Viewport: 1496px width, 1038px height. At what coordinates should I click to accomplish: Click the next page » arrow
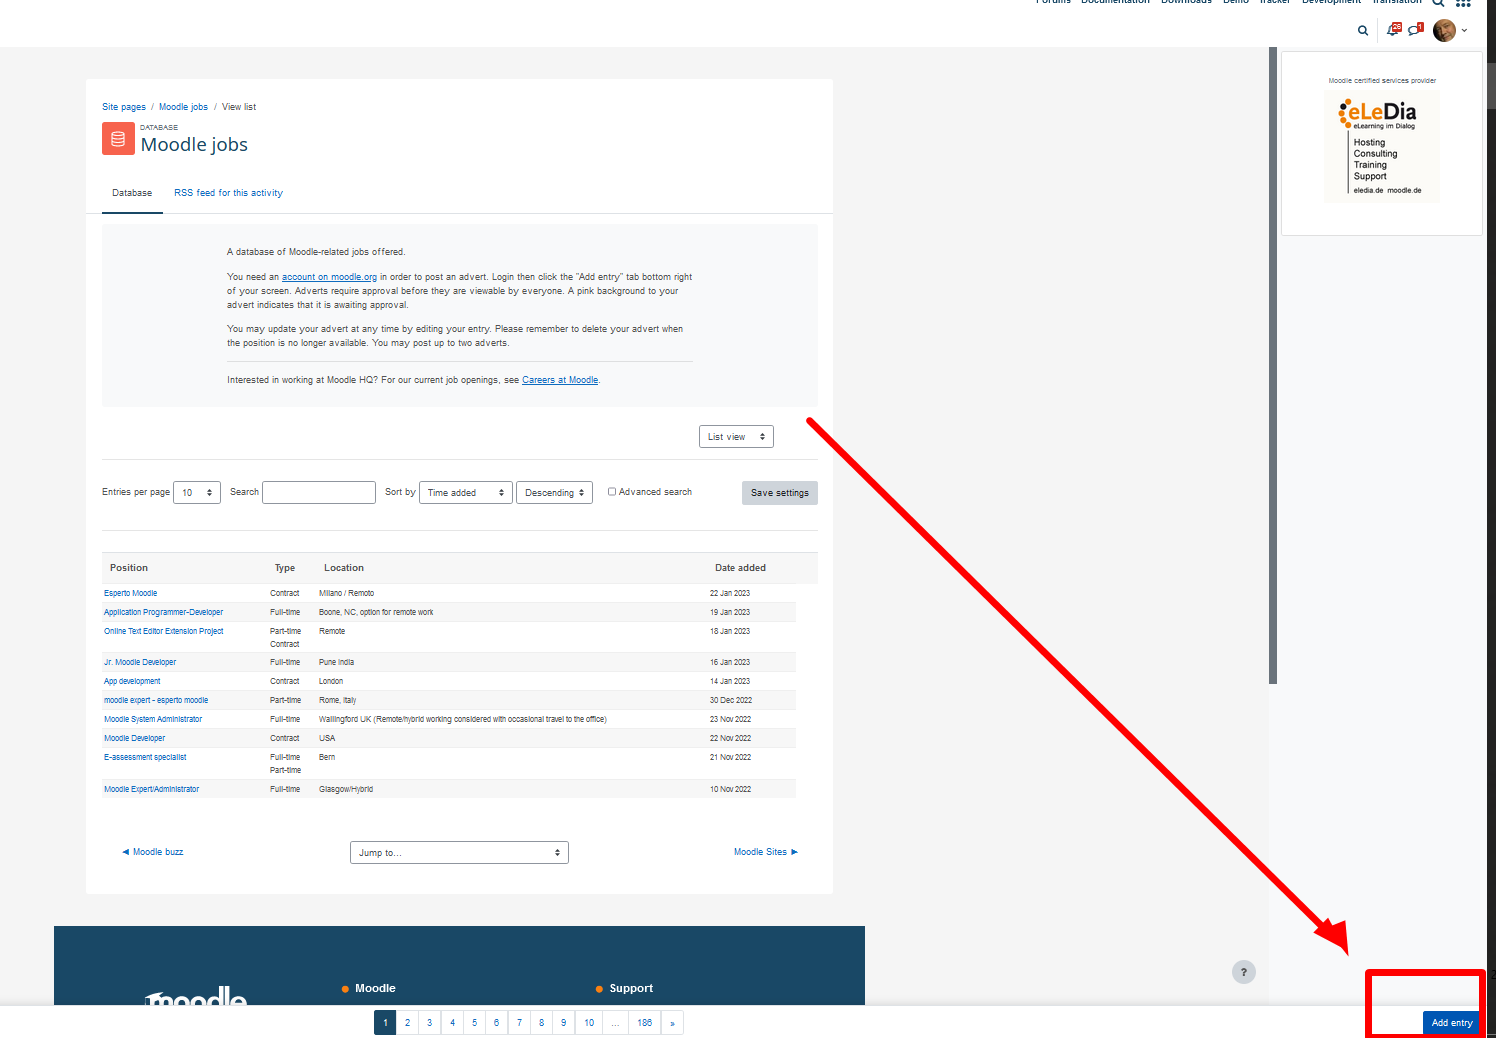click(672, 1023)
